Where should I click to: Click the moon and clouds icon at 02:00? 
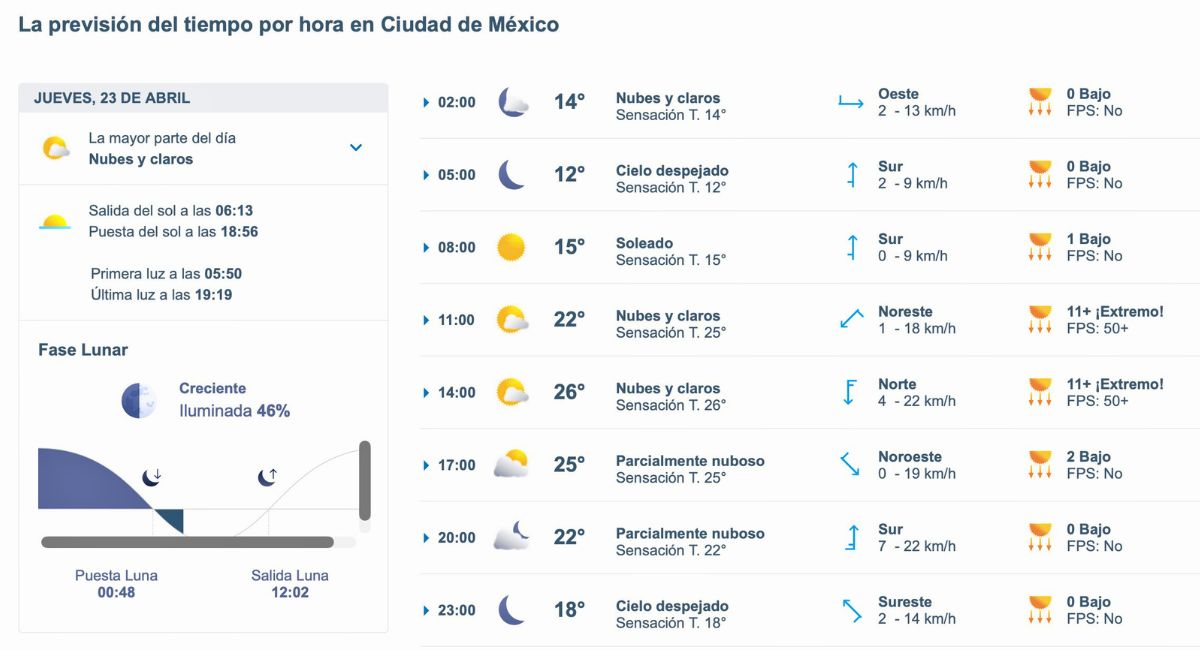(512, 101)
